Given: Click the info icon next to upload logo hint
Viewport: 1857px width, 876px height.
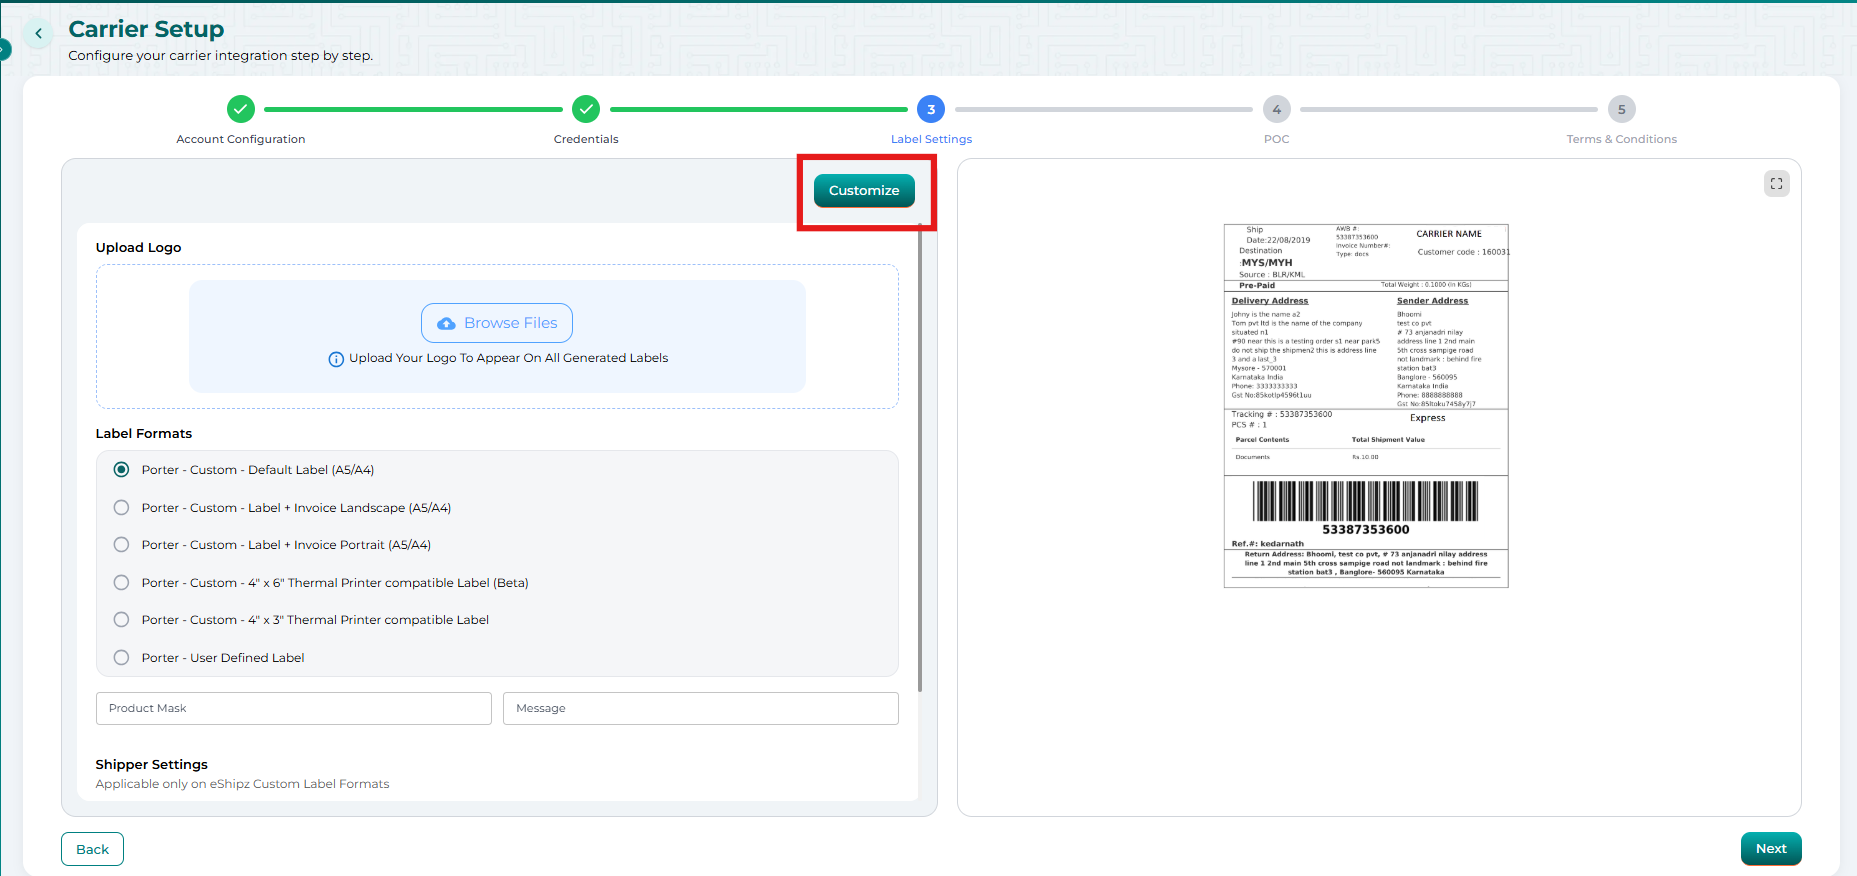Looking at the screenshot, I should coord(336,359).
